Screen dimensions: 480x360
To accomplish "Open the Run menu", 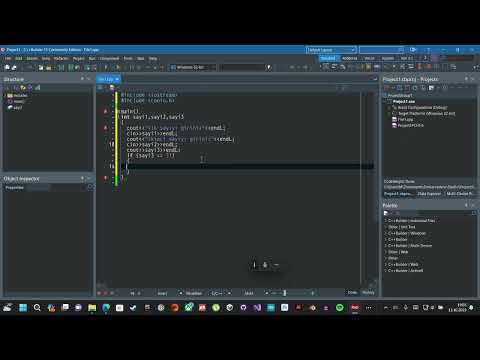I will (92, 59).
